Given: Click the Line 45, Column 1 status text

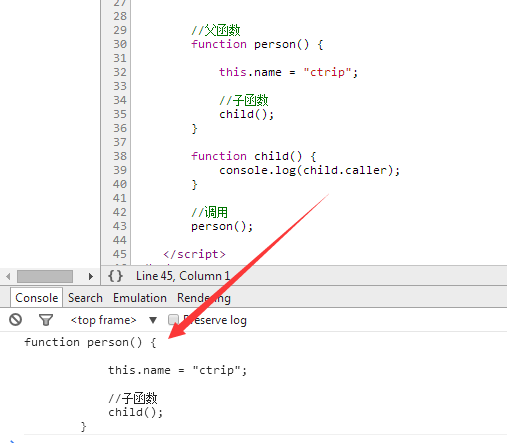Looking at the screenshot, I should 183,276.
